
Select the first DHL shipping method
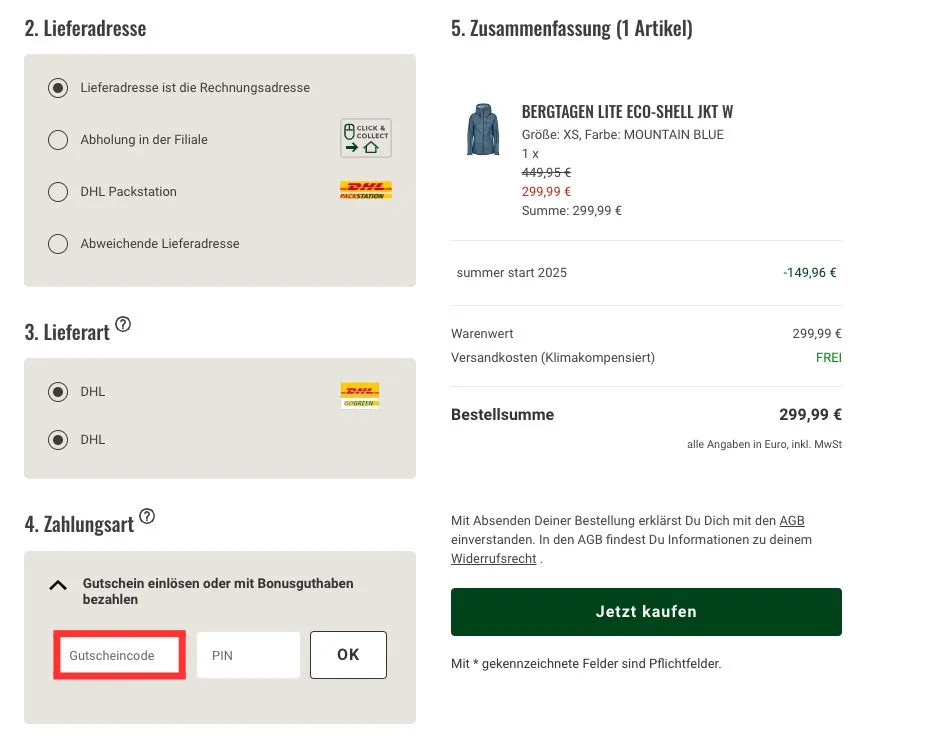[x=58, y=391]
